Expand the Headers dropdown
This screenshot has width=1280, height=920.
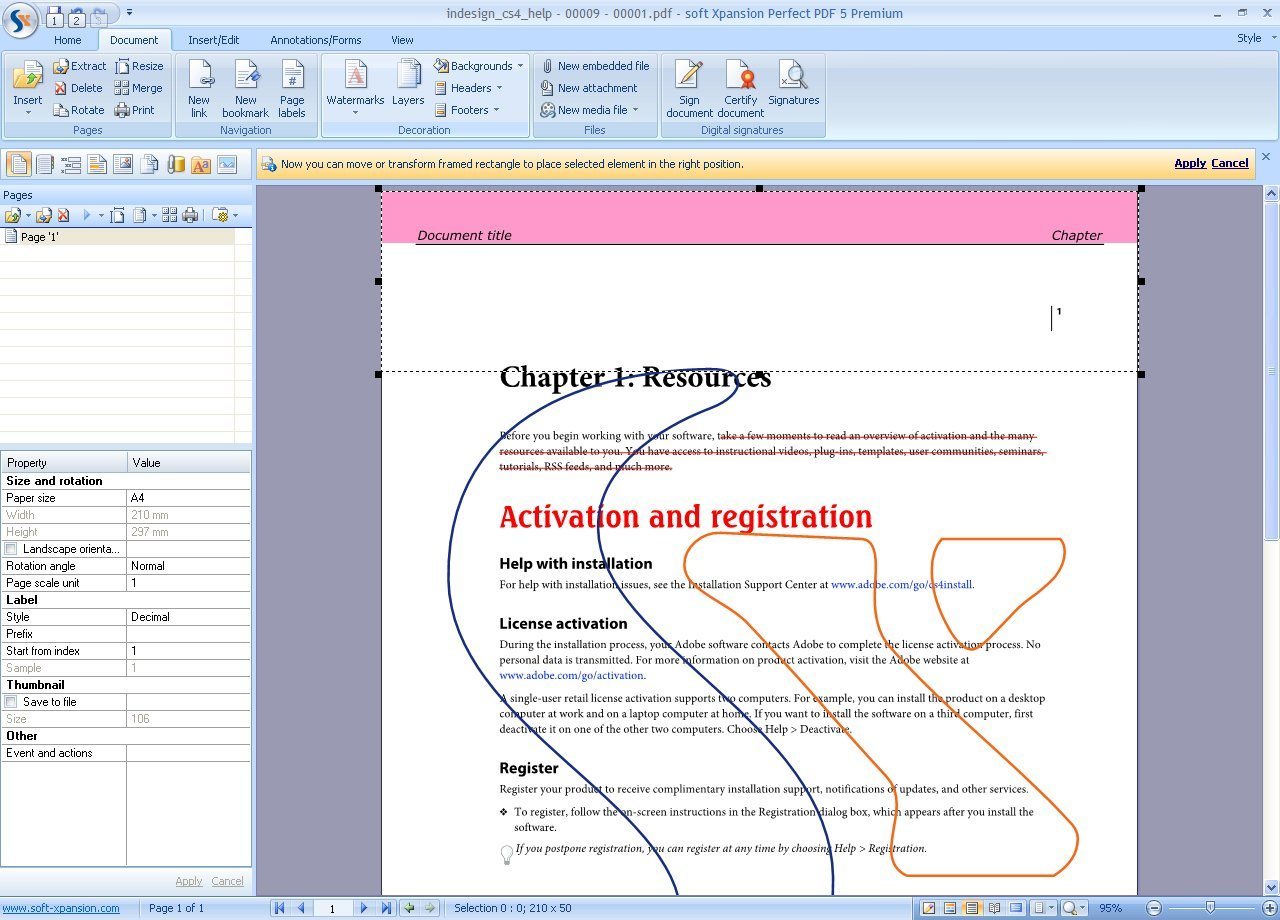pyautogui.click(x=469, y=87)
